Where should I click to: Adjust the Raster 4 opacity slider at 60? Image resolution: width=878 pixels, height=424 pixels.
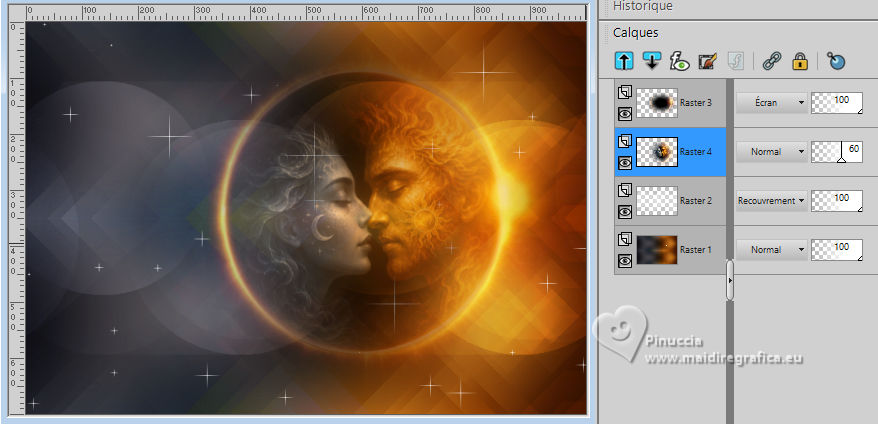pos(837,152)
